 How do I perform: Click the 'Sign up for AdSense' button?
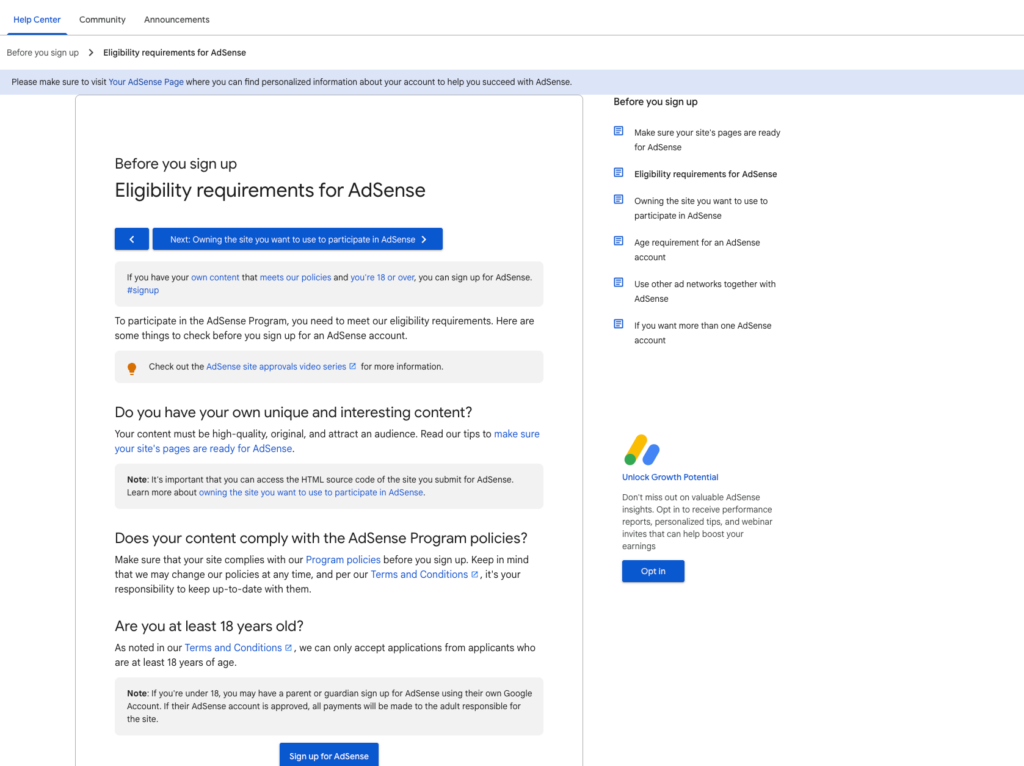[x=329, y=756]
